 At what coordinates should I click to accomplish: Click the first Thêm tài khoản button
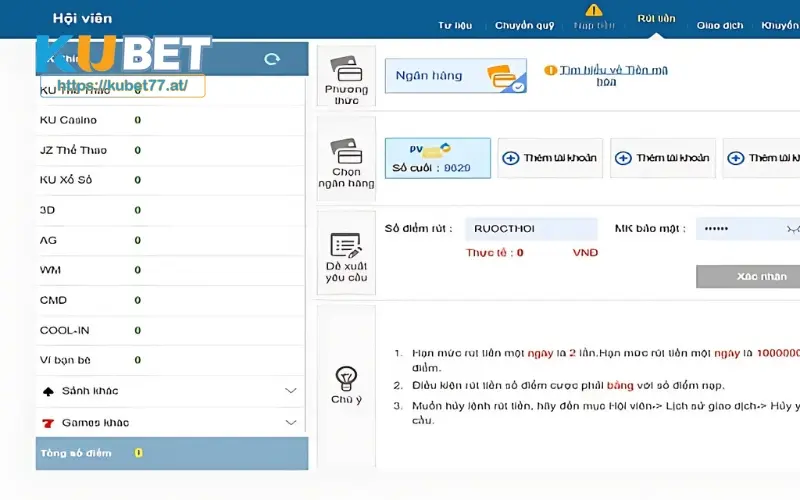[x=550, y=158]
